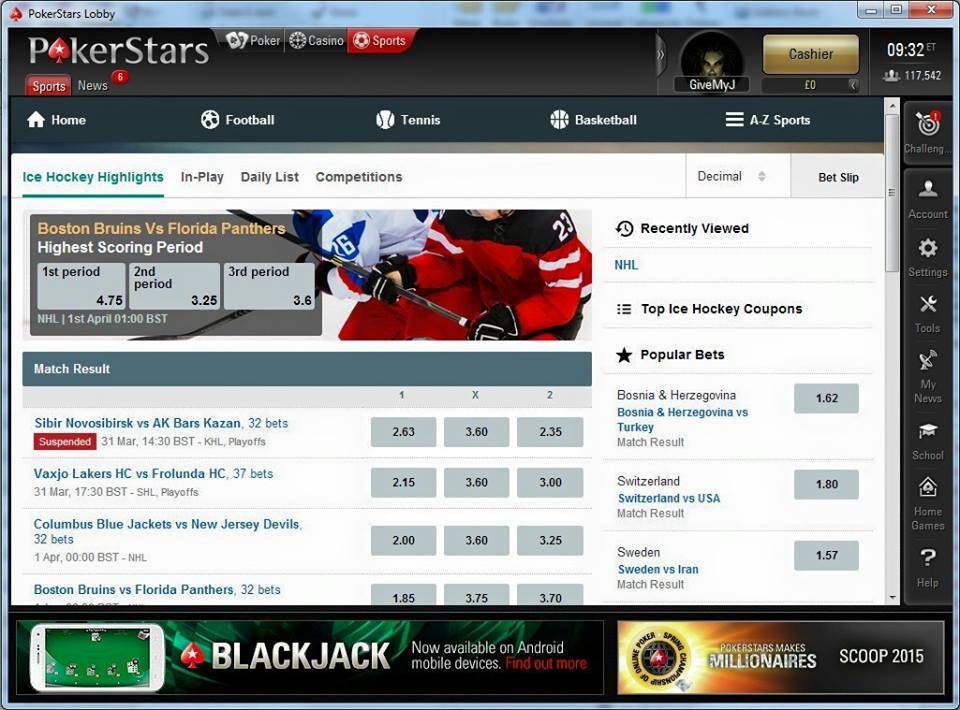The width and height of the screenshot is (960, 710).
Task: Open the Switzerland vs USA link
Action: pos(668,498)
